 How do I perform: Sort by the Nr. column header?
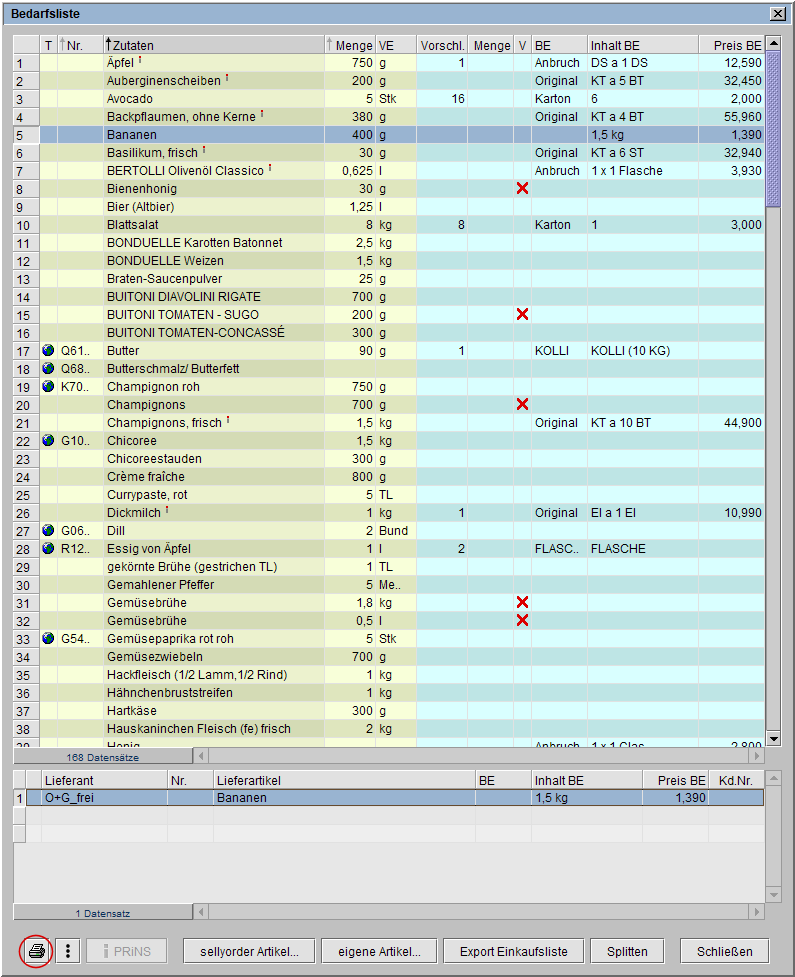click(x=80, y=45)
